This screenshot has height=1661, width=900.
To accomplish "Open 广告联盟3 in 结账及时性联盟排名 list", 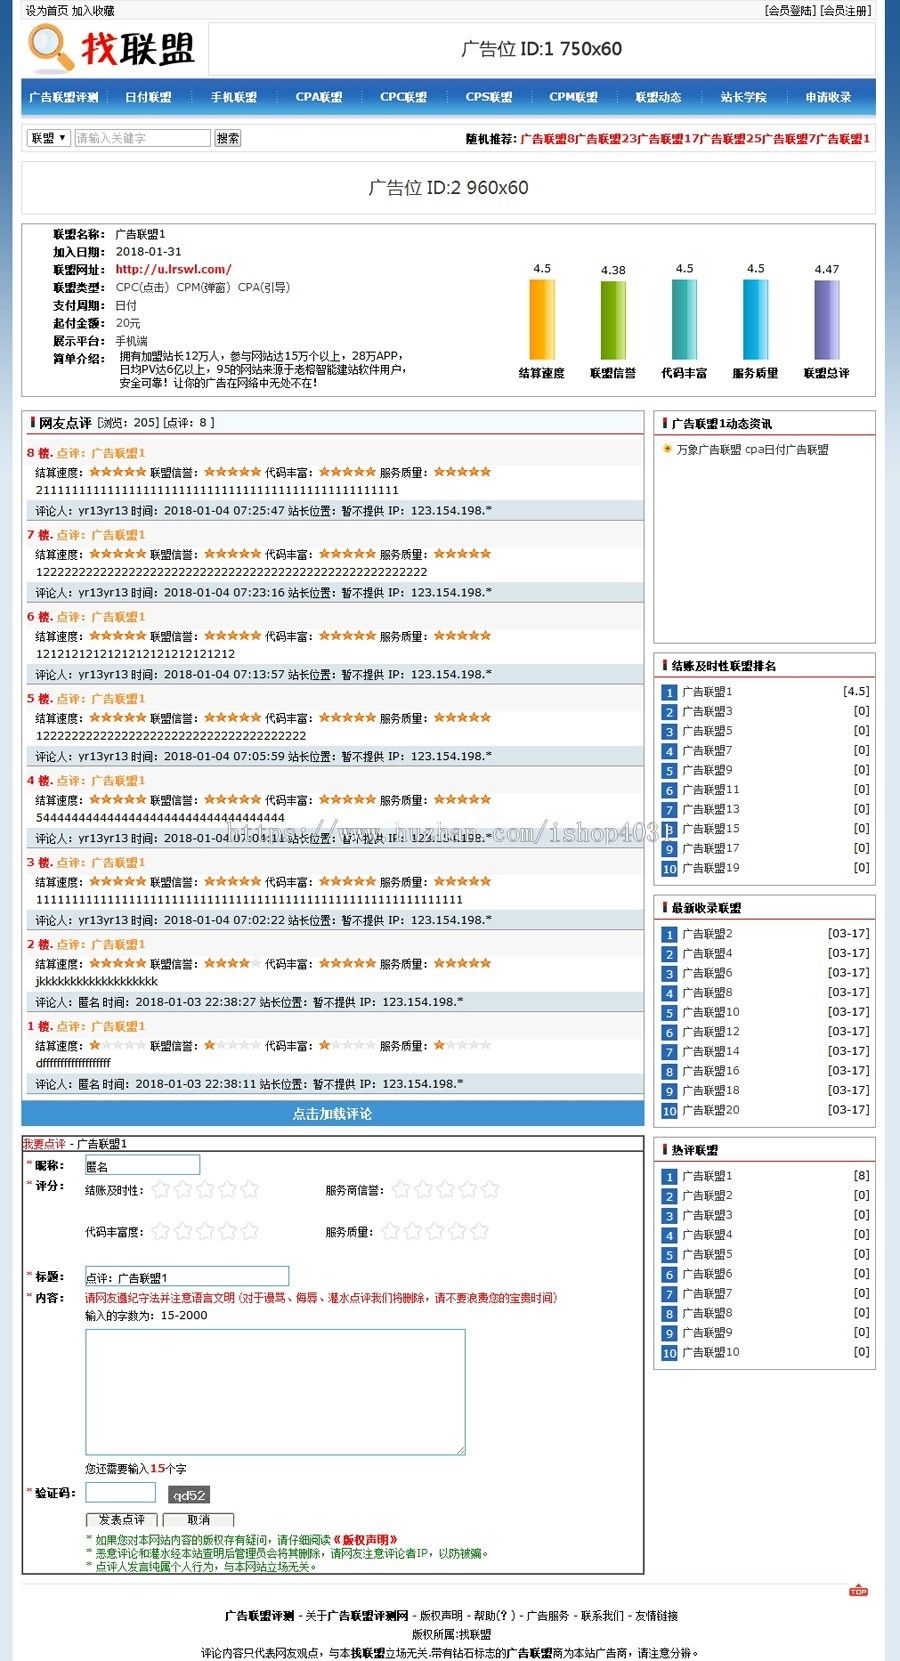I will click(x=707, y=711).
